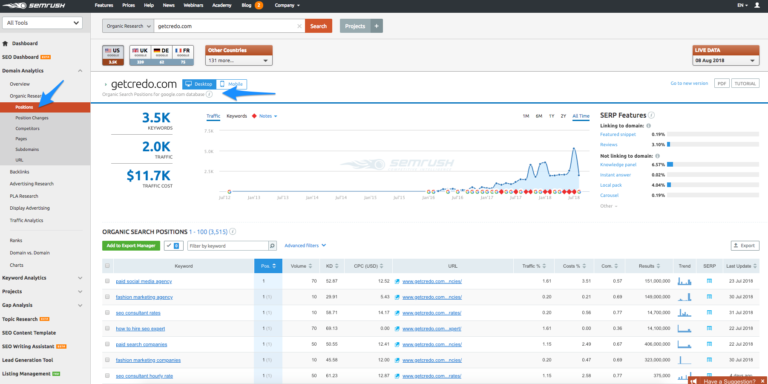Open trend chart for fashion marketing agency

(685, 297)
